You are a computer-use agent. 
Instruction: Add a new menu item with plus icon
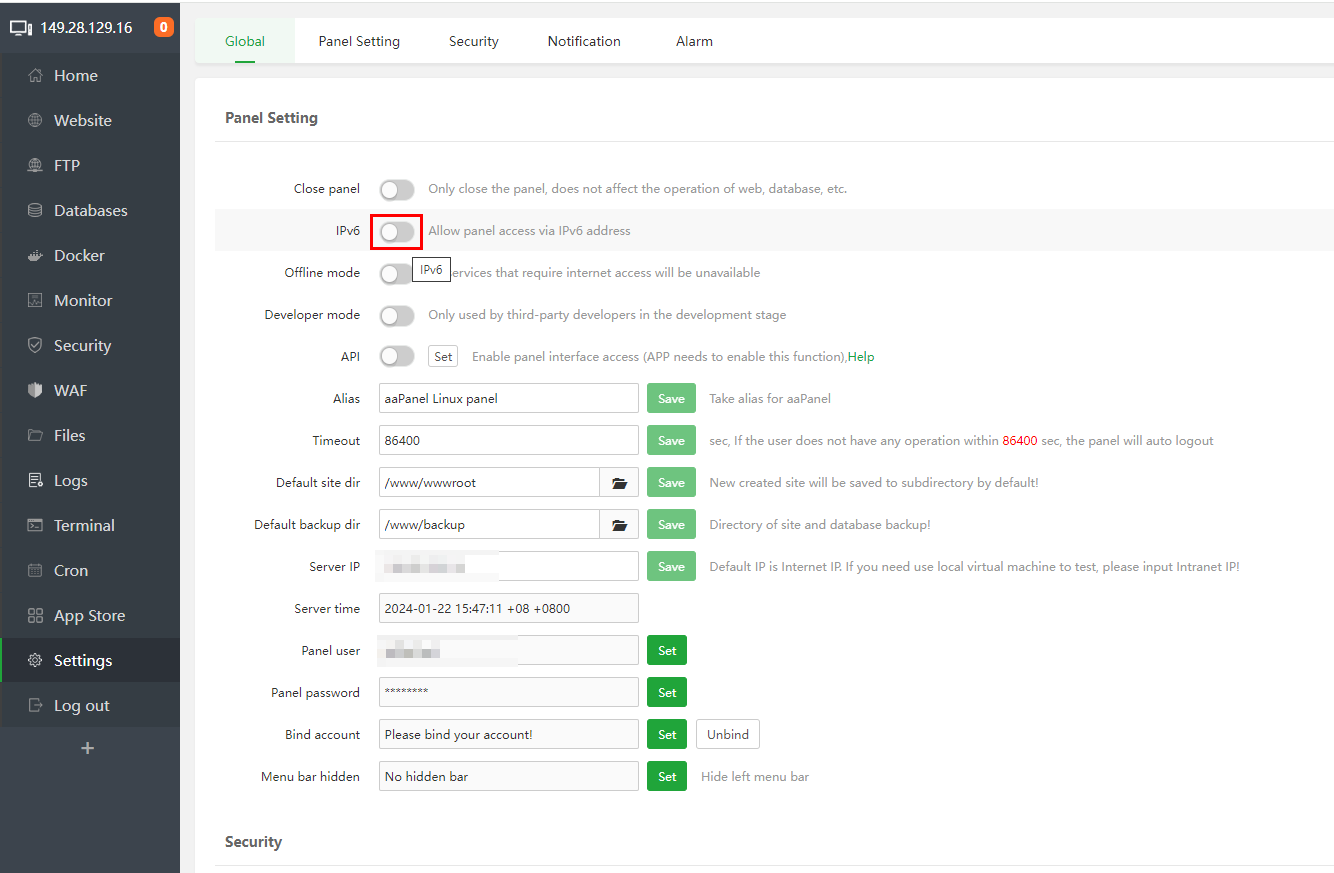click(88, 748)
